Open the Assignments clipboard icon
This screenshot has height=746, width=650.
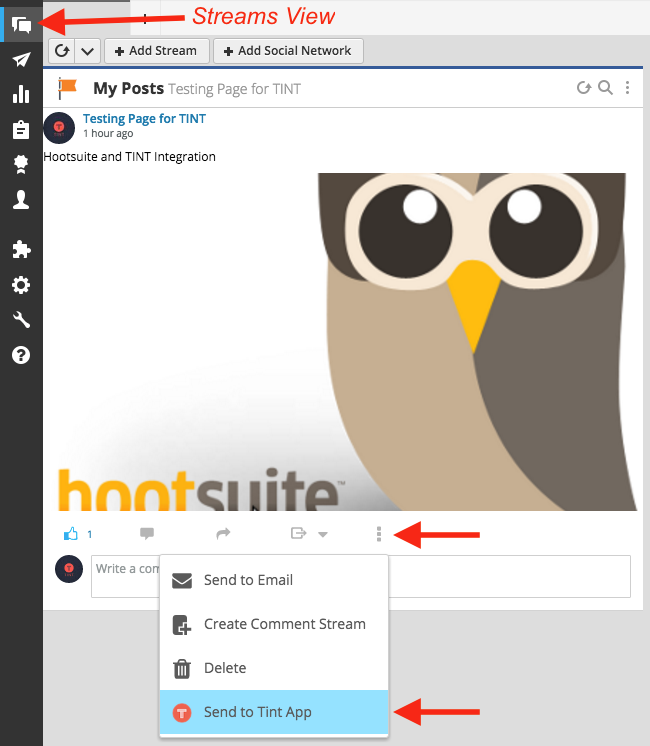click(21, 129)
